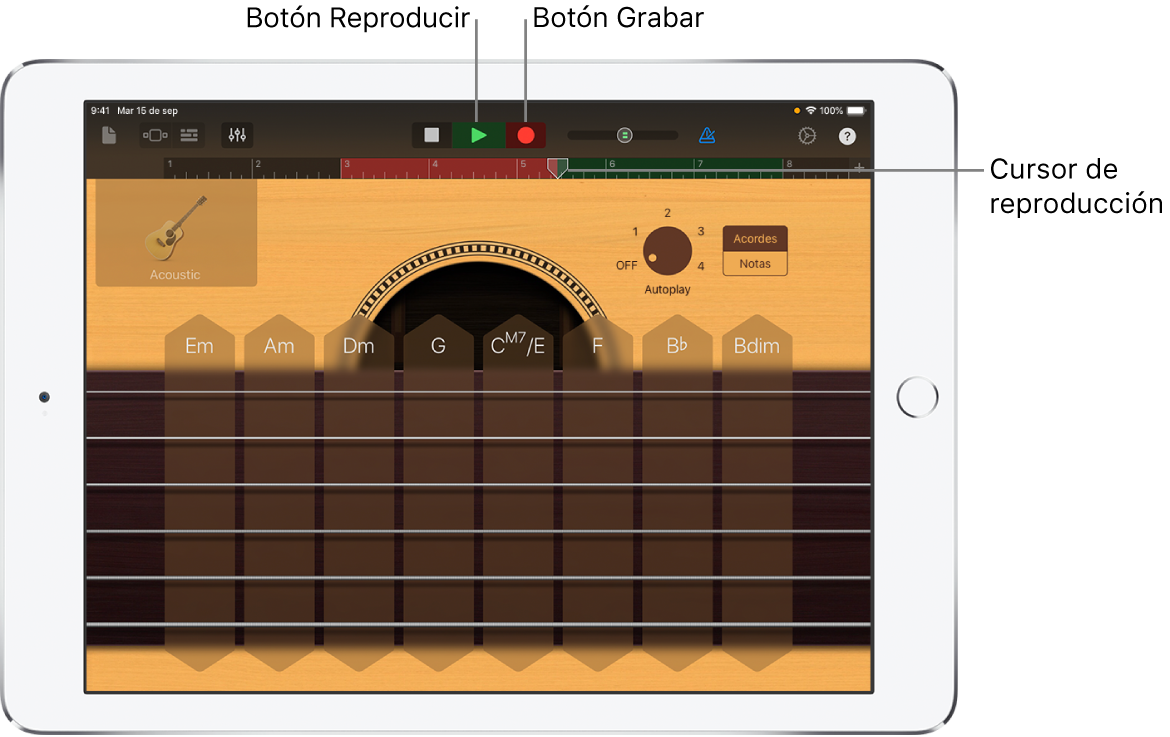Tap the iPad Home button
The image size is (1170, 737).
(x=918, y=398)
